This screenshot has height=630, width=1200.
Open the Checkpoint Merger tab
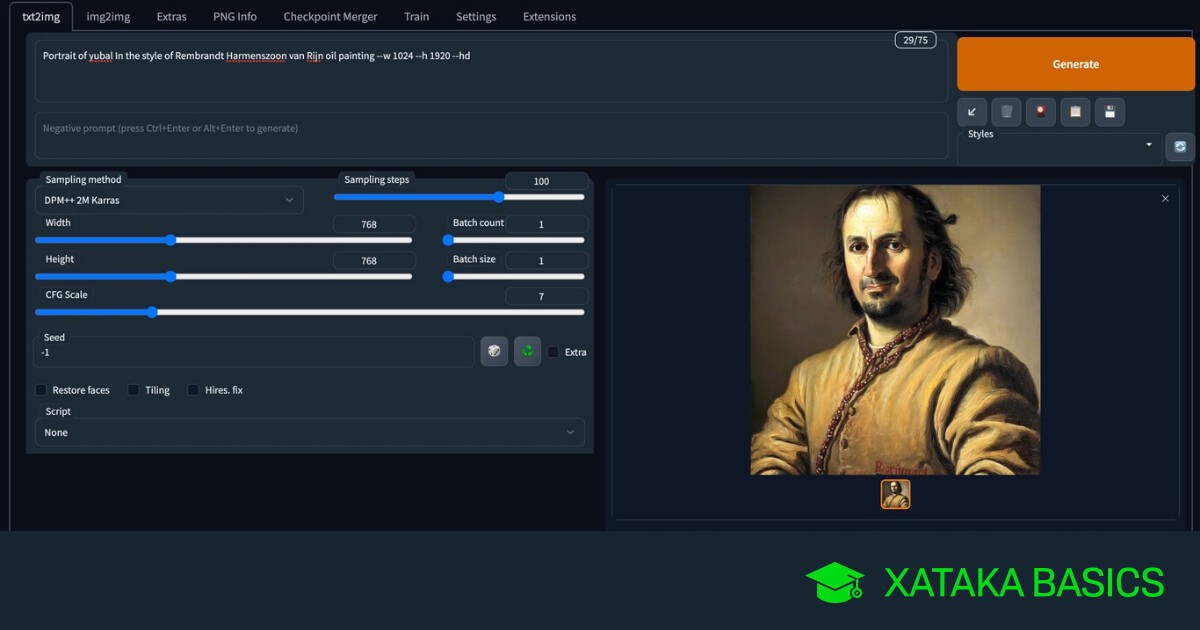(330, 17)
